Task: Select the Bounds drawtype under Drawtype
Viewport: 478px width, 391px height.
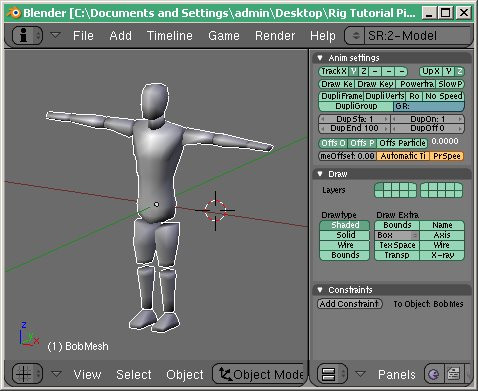Action: coord(345,255)
